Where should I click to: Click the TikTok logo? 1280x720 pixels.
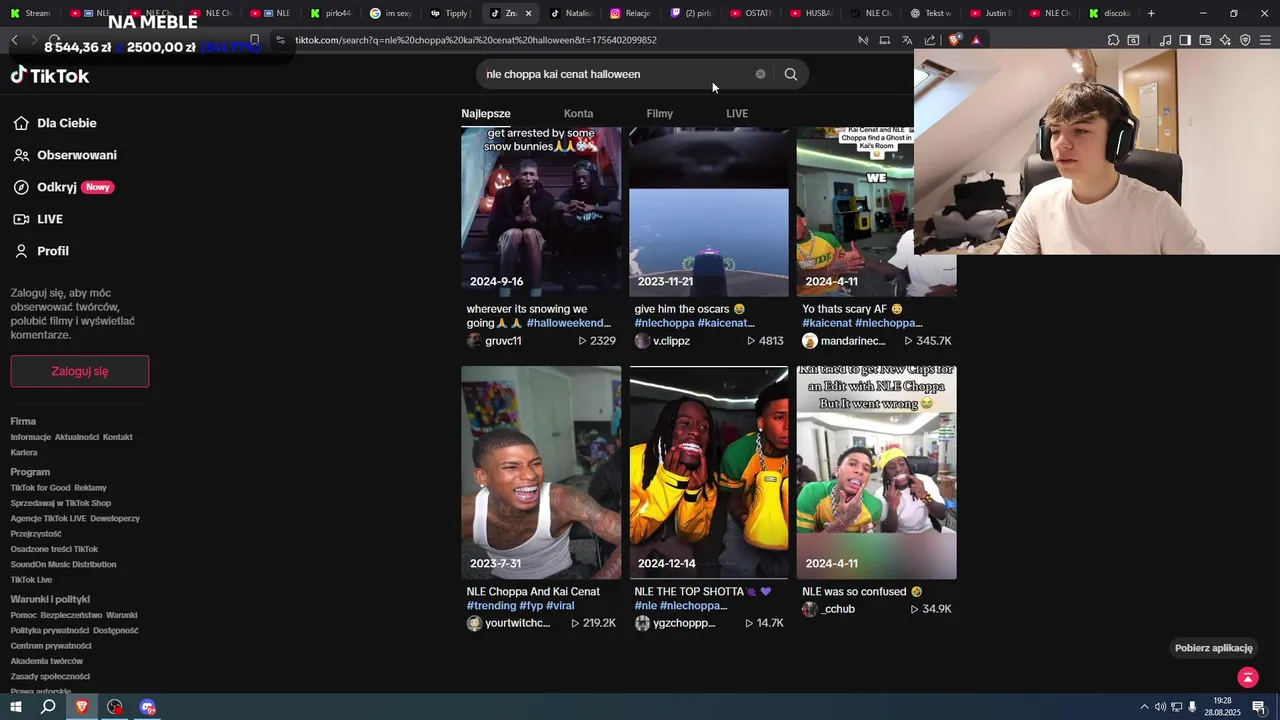click(50, 76)
